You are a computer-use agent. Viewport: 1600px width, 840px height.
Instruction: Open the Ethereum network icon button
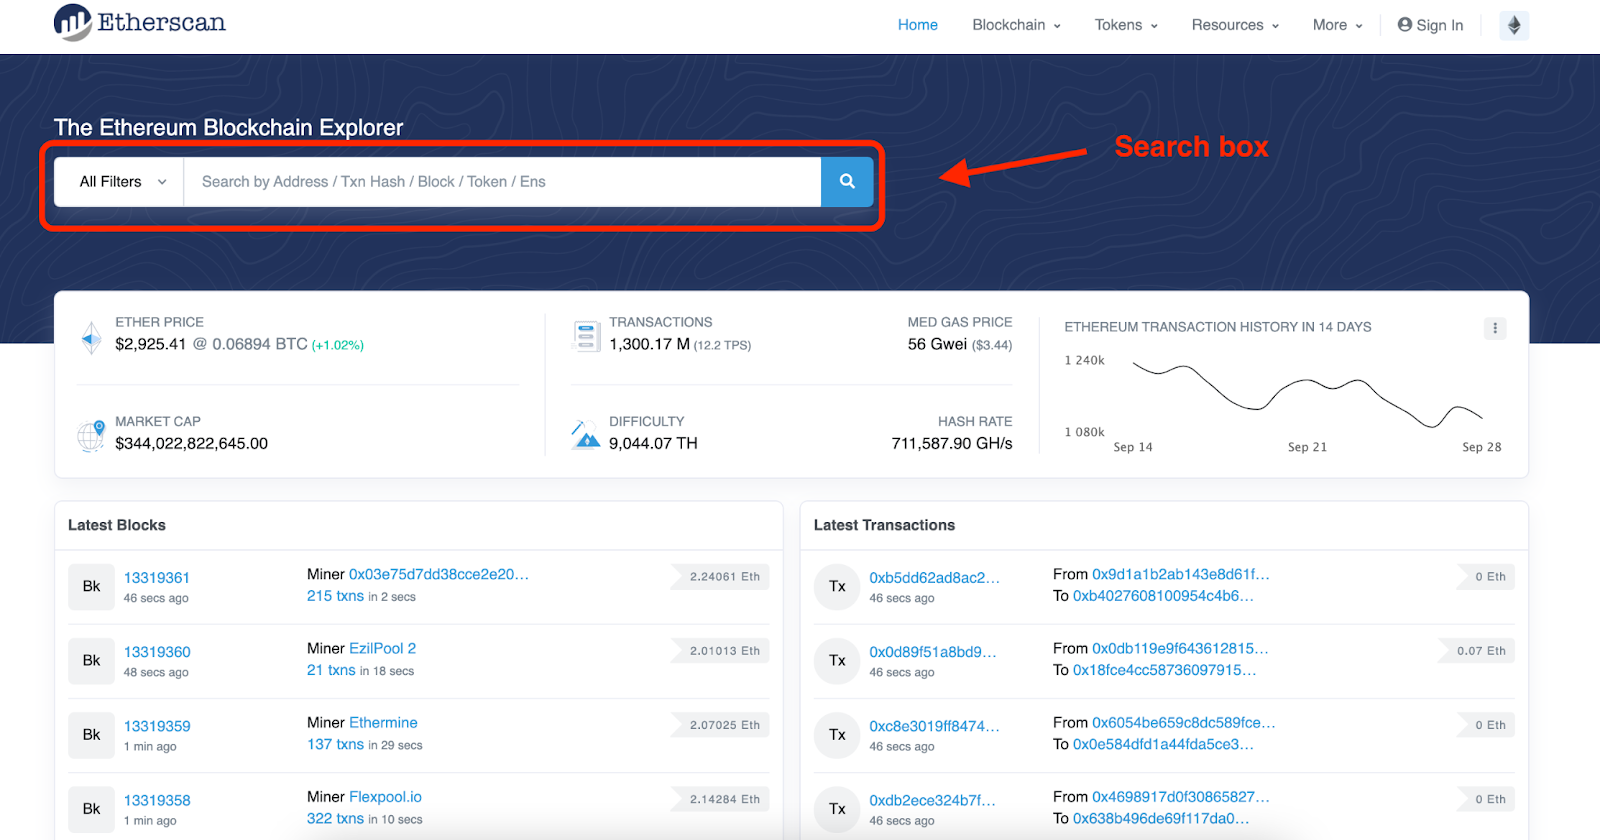coord(1514,25)
